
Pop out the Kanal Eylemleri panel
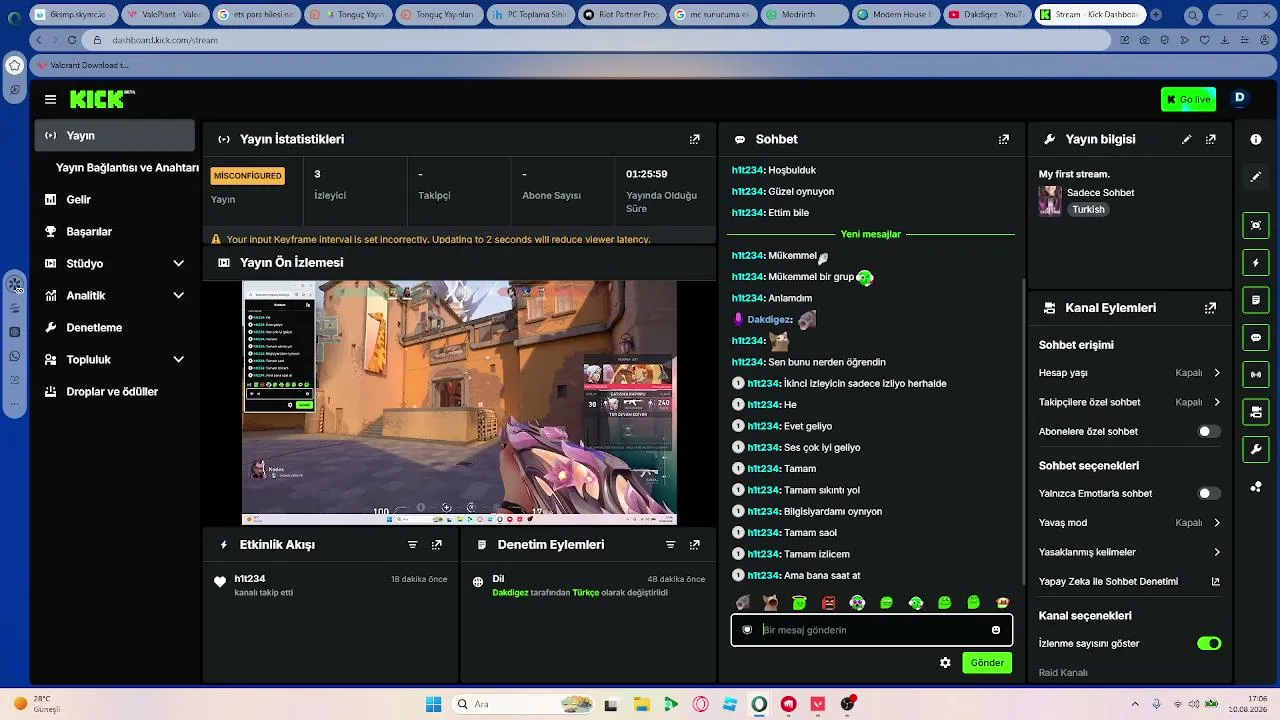click(x=1211, y=308)
